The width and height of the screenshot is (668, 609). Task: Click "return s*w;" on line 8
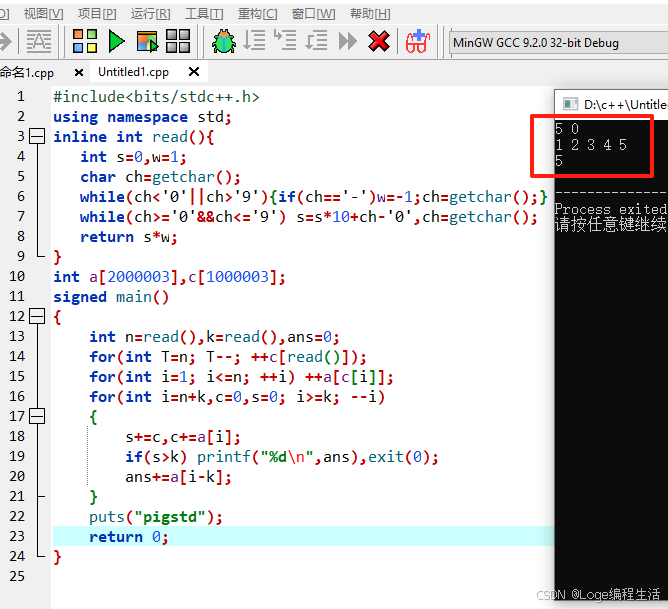click(x=129, y=237)
